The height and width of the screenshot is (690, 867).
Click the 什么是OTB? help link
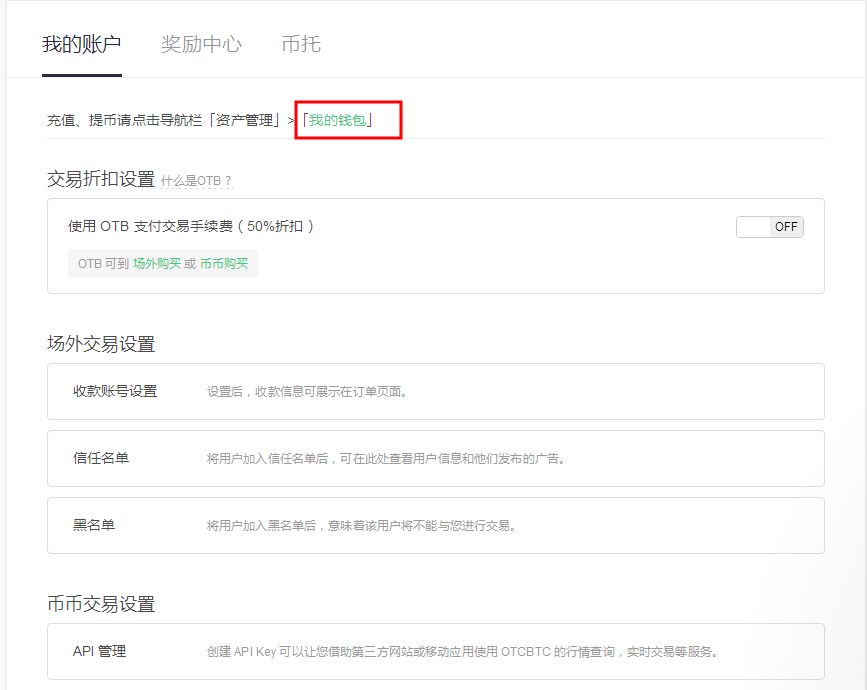[197, 181]
